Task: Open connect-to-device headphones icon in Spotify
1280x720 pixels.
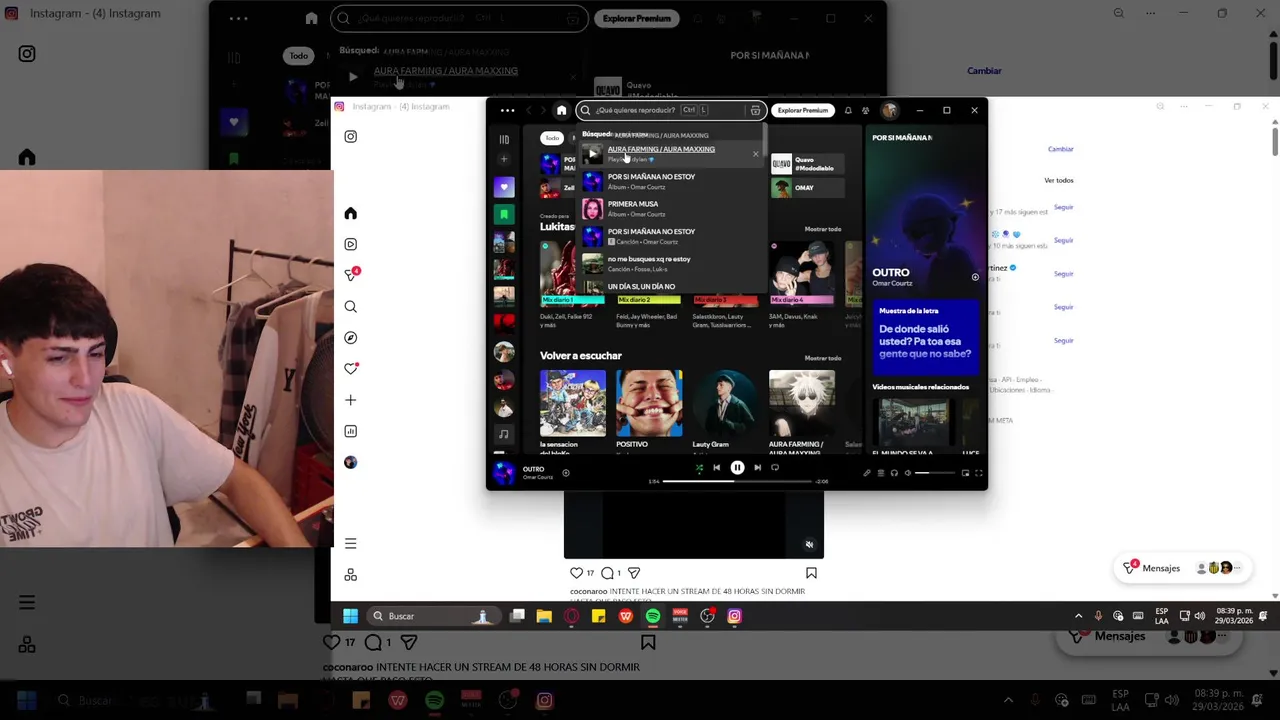Action: (x=894, y=473)
